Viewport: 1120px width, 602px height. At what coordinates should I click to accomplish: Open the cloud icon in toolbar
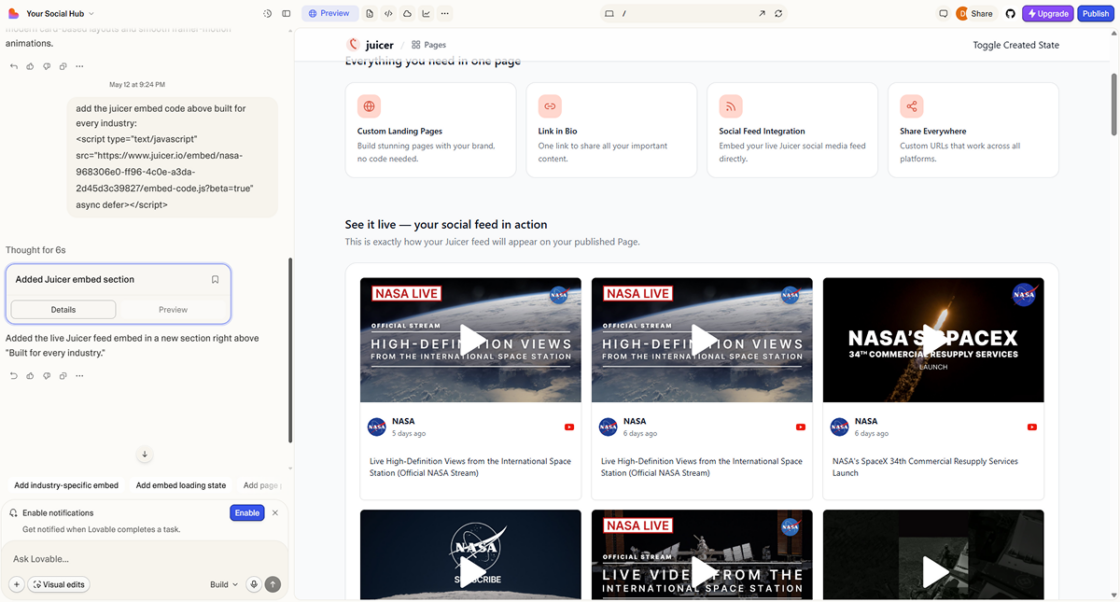point(407,14)
